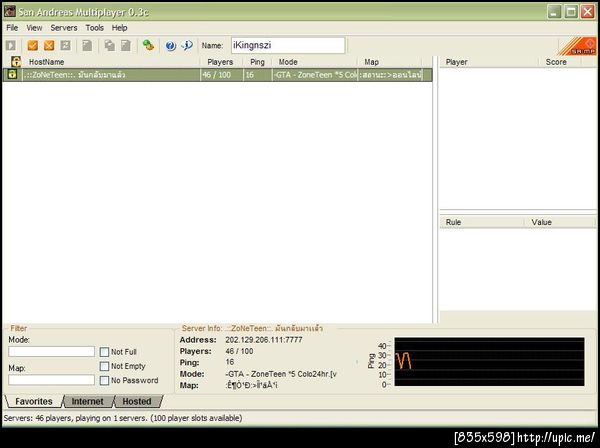
Task: Click the ping value 16 in server row
Action: [258, 75]
